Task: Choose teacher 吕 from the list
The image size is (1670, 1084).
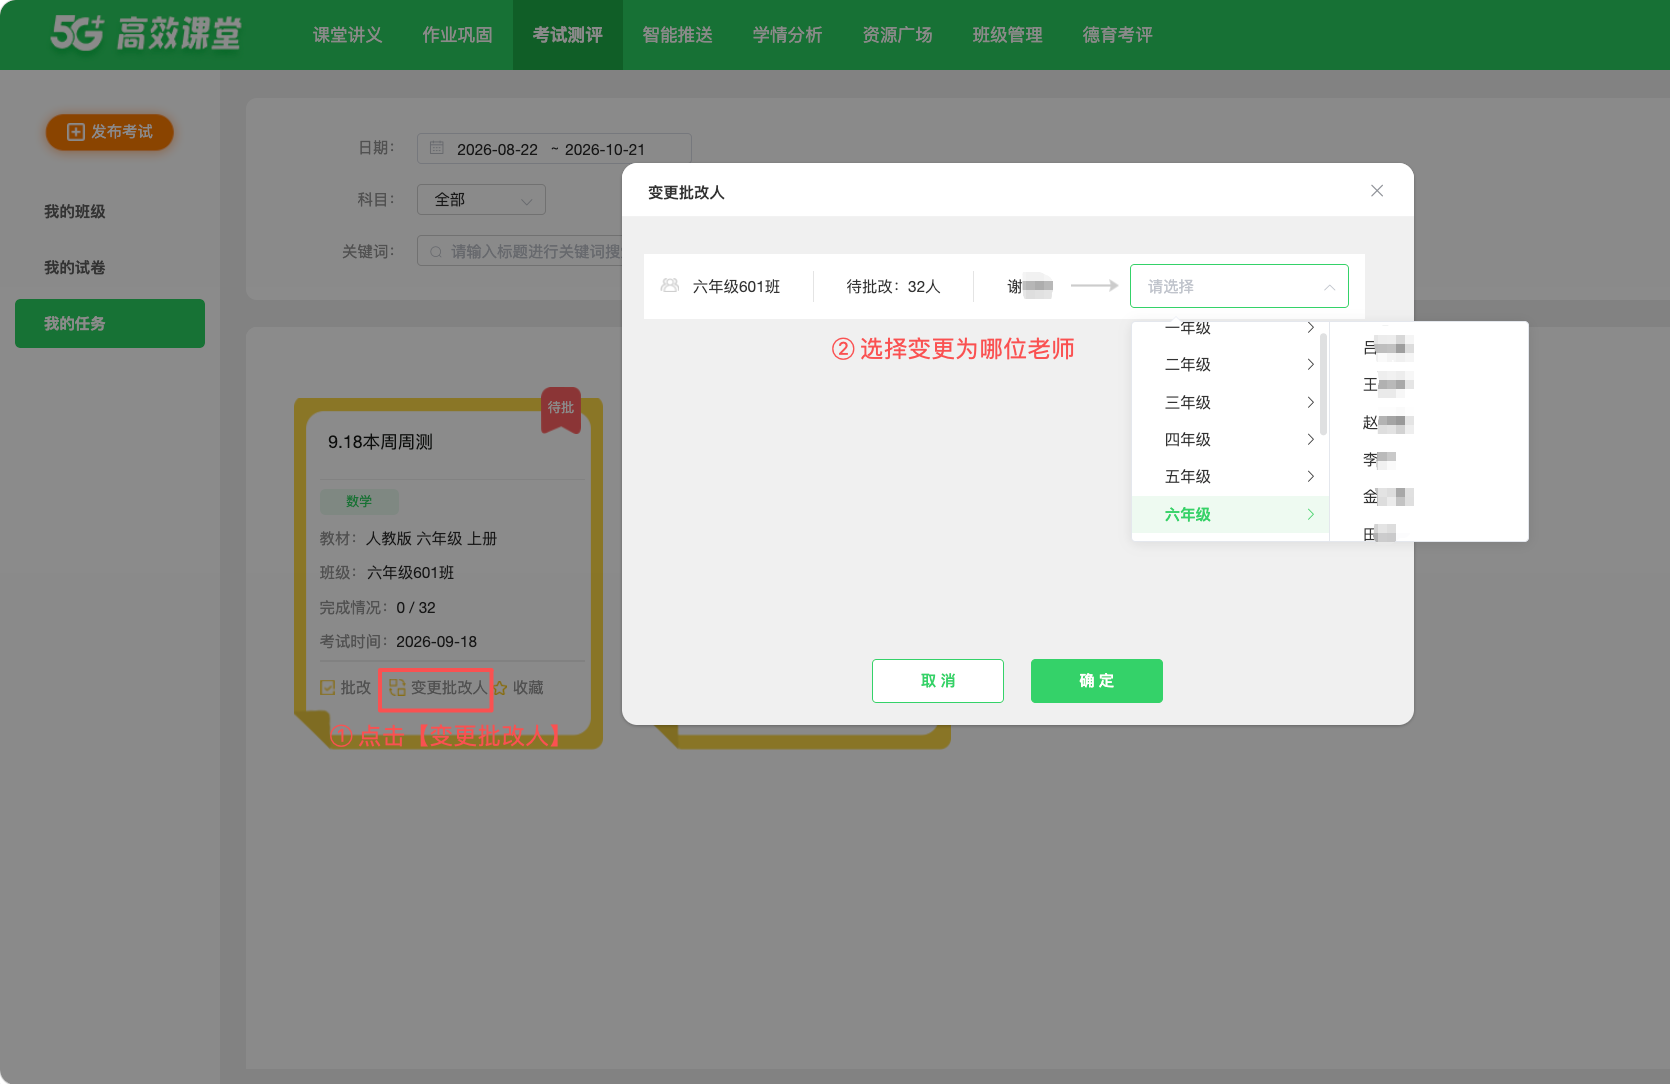Action: [1388, 348]
